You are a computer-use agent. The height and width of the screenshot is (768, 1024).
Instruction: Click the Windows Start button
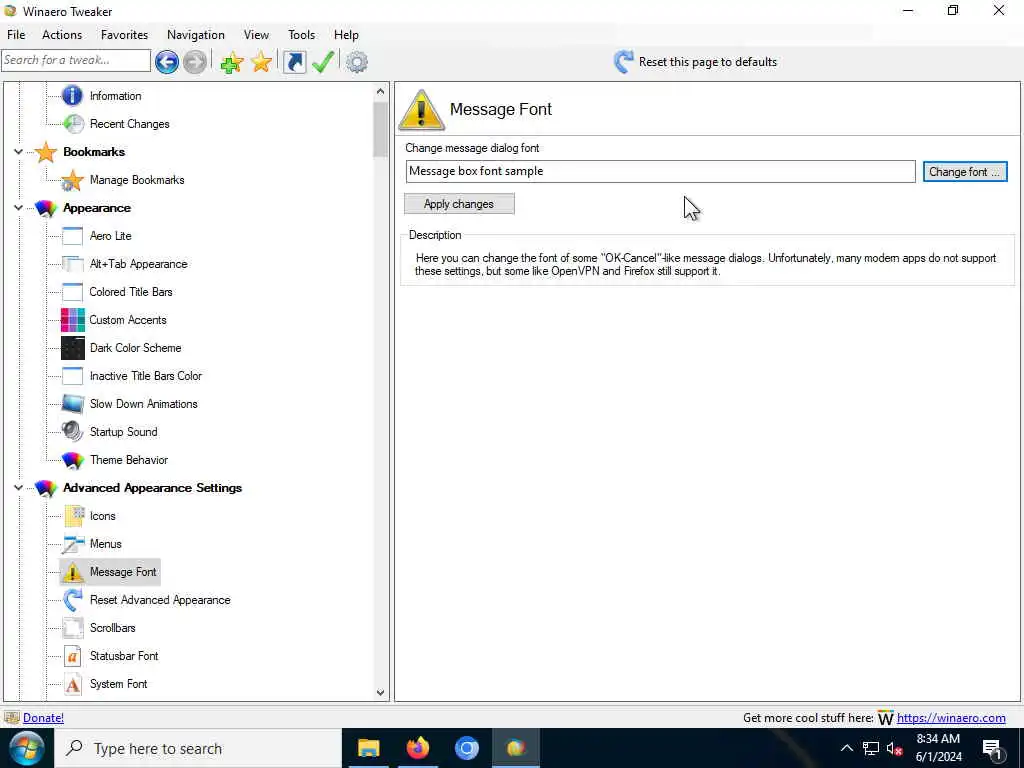coord(26,748)
